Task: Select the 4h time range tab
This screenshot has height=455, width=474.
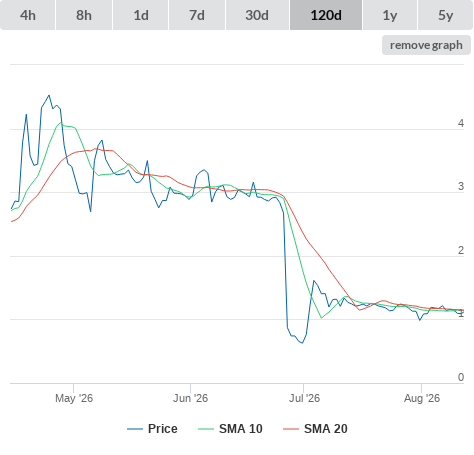Action: click(28, 15)
